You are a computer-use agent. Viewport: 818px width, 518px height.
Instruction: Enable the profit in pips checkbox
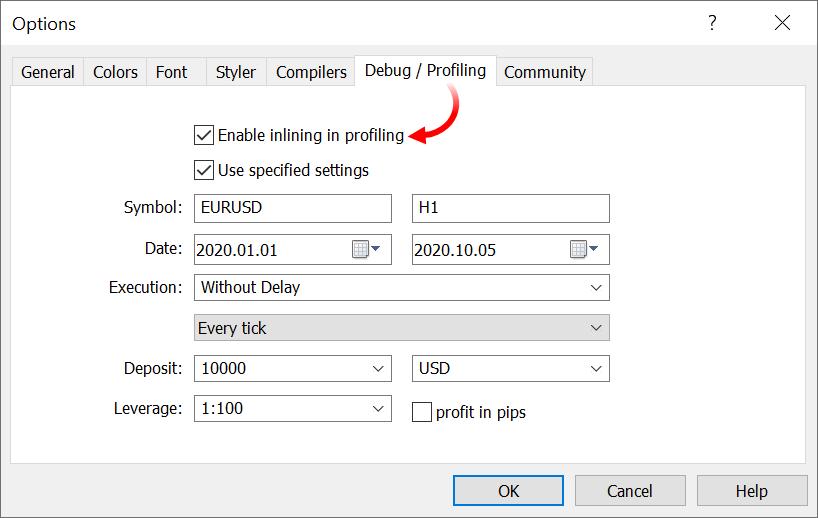tap(422, 412)
